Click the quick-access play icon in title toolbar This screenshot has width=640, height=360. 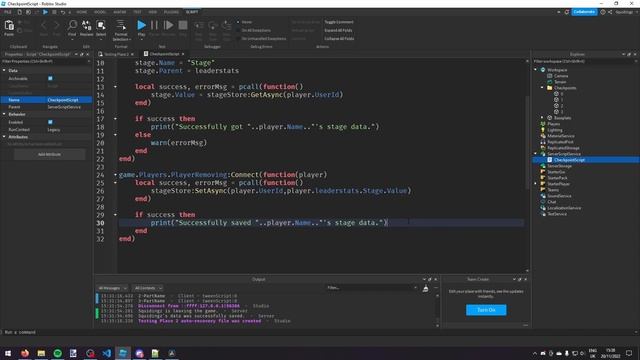[45, 12]
